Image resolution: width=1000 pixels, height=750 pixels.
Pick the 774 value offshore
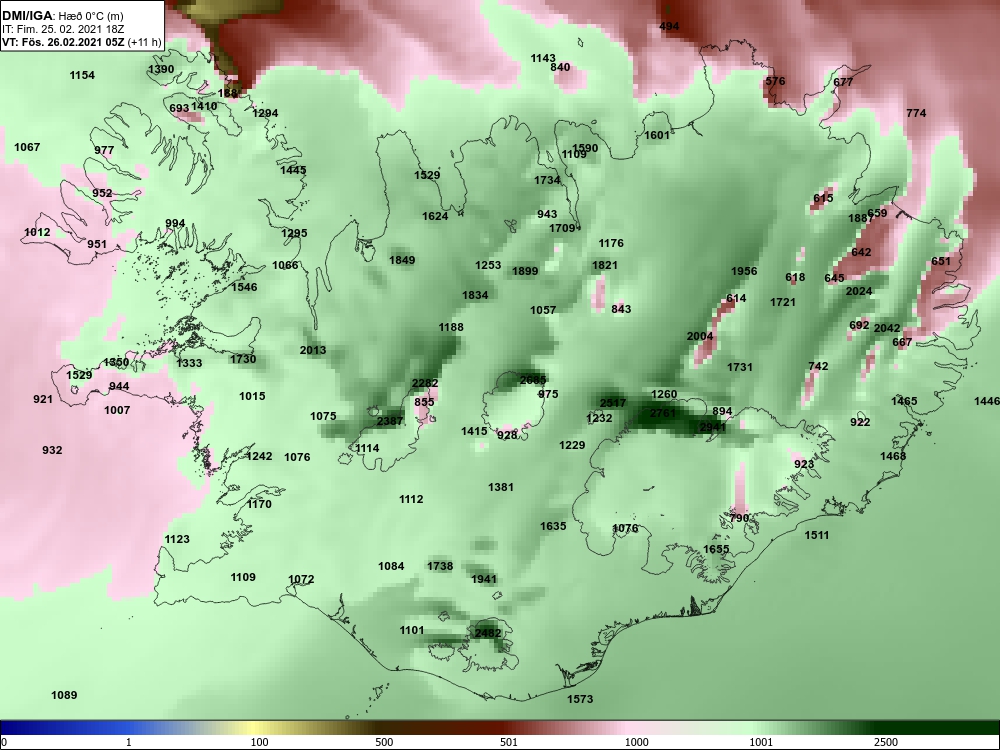(x=916, y=113)
